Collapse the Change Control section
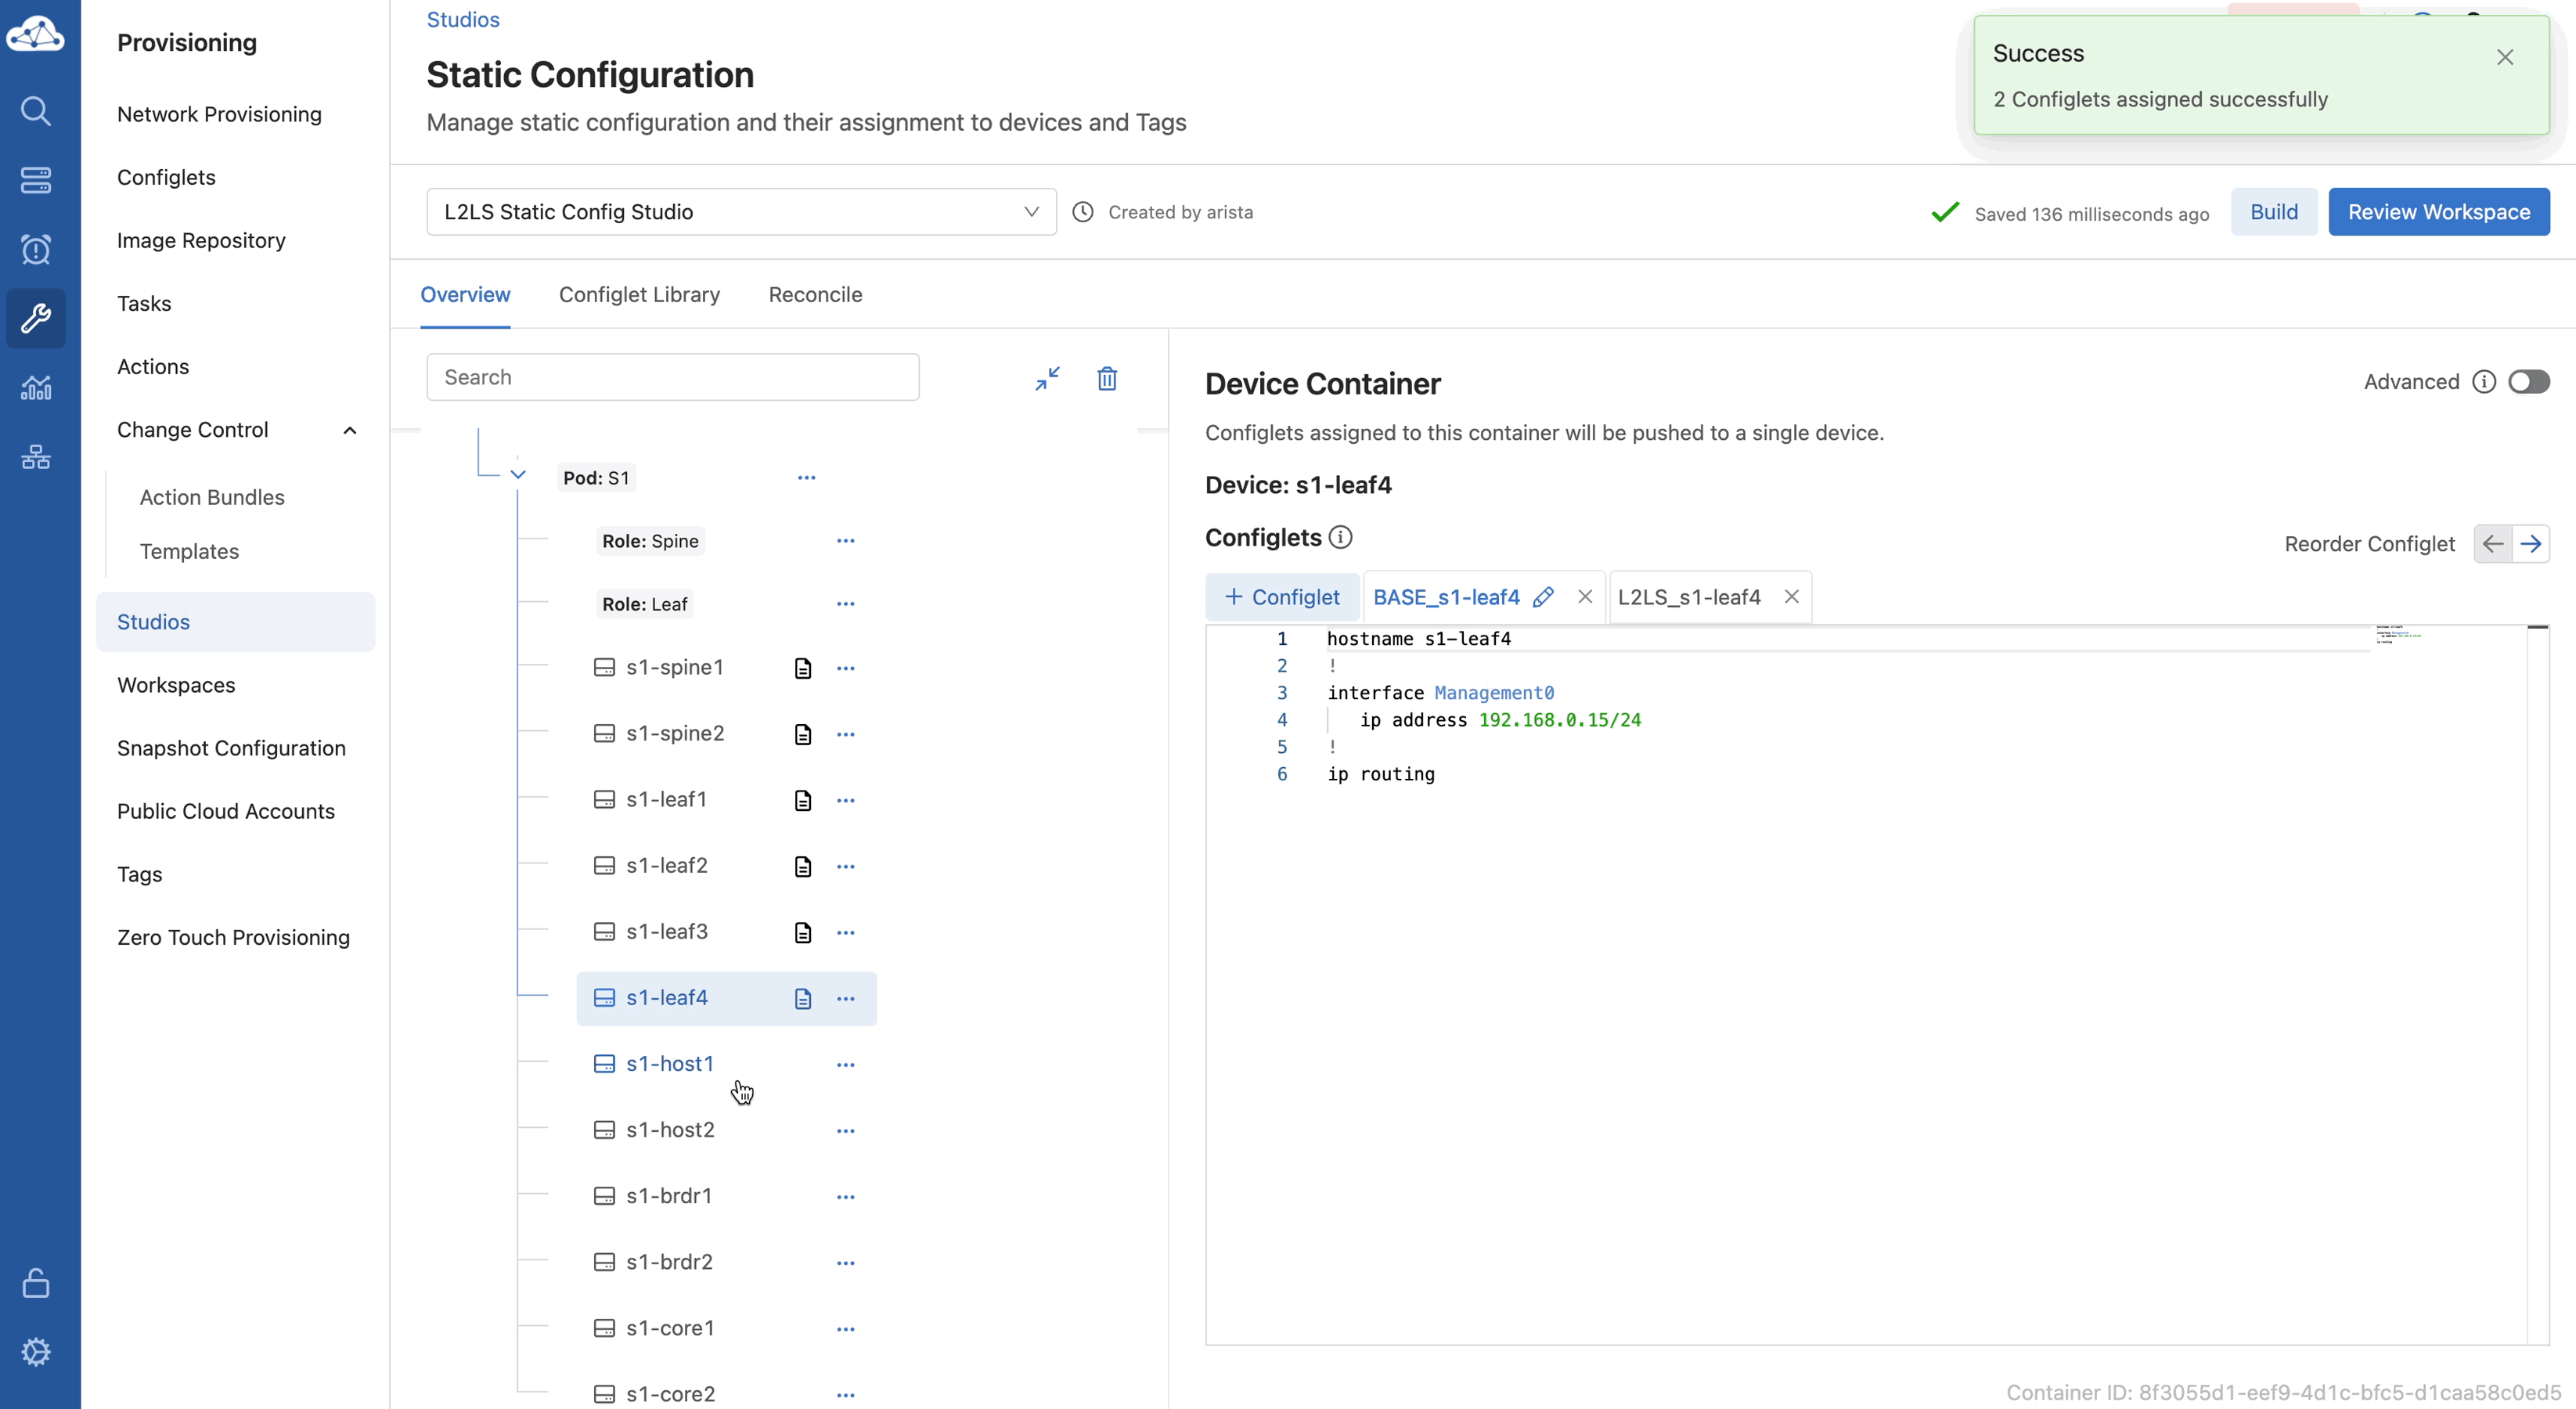The image size is (2576, 1409). 349,430
